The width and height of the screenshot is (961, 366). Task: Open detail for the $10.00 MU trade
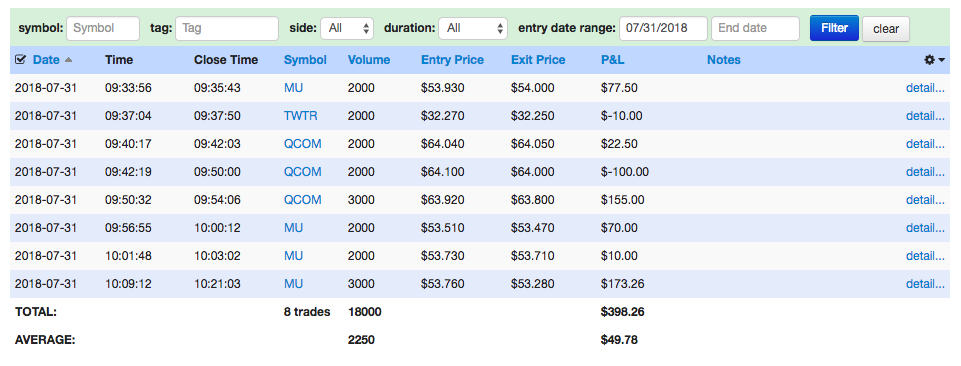coord(925,256)
